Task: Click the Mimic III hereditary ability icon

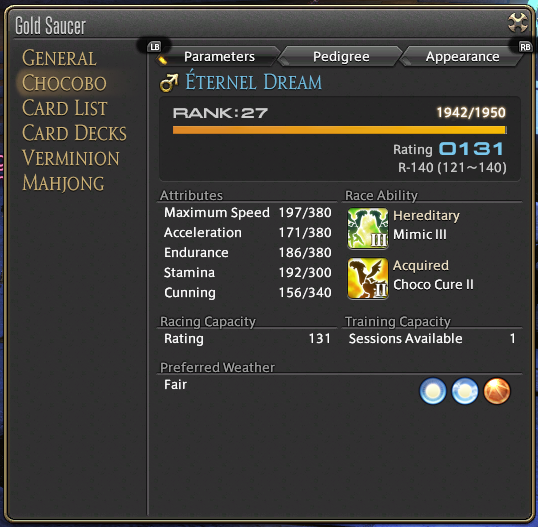Action: point(368,228)
